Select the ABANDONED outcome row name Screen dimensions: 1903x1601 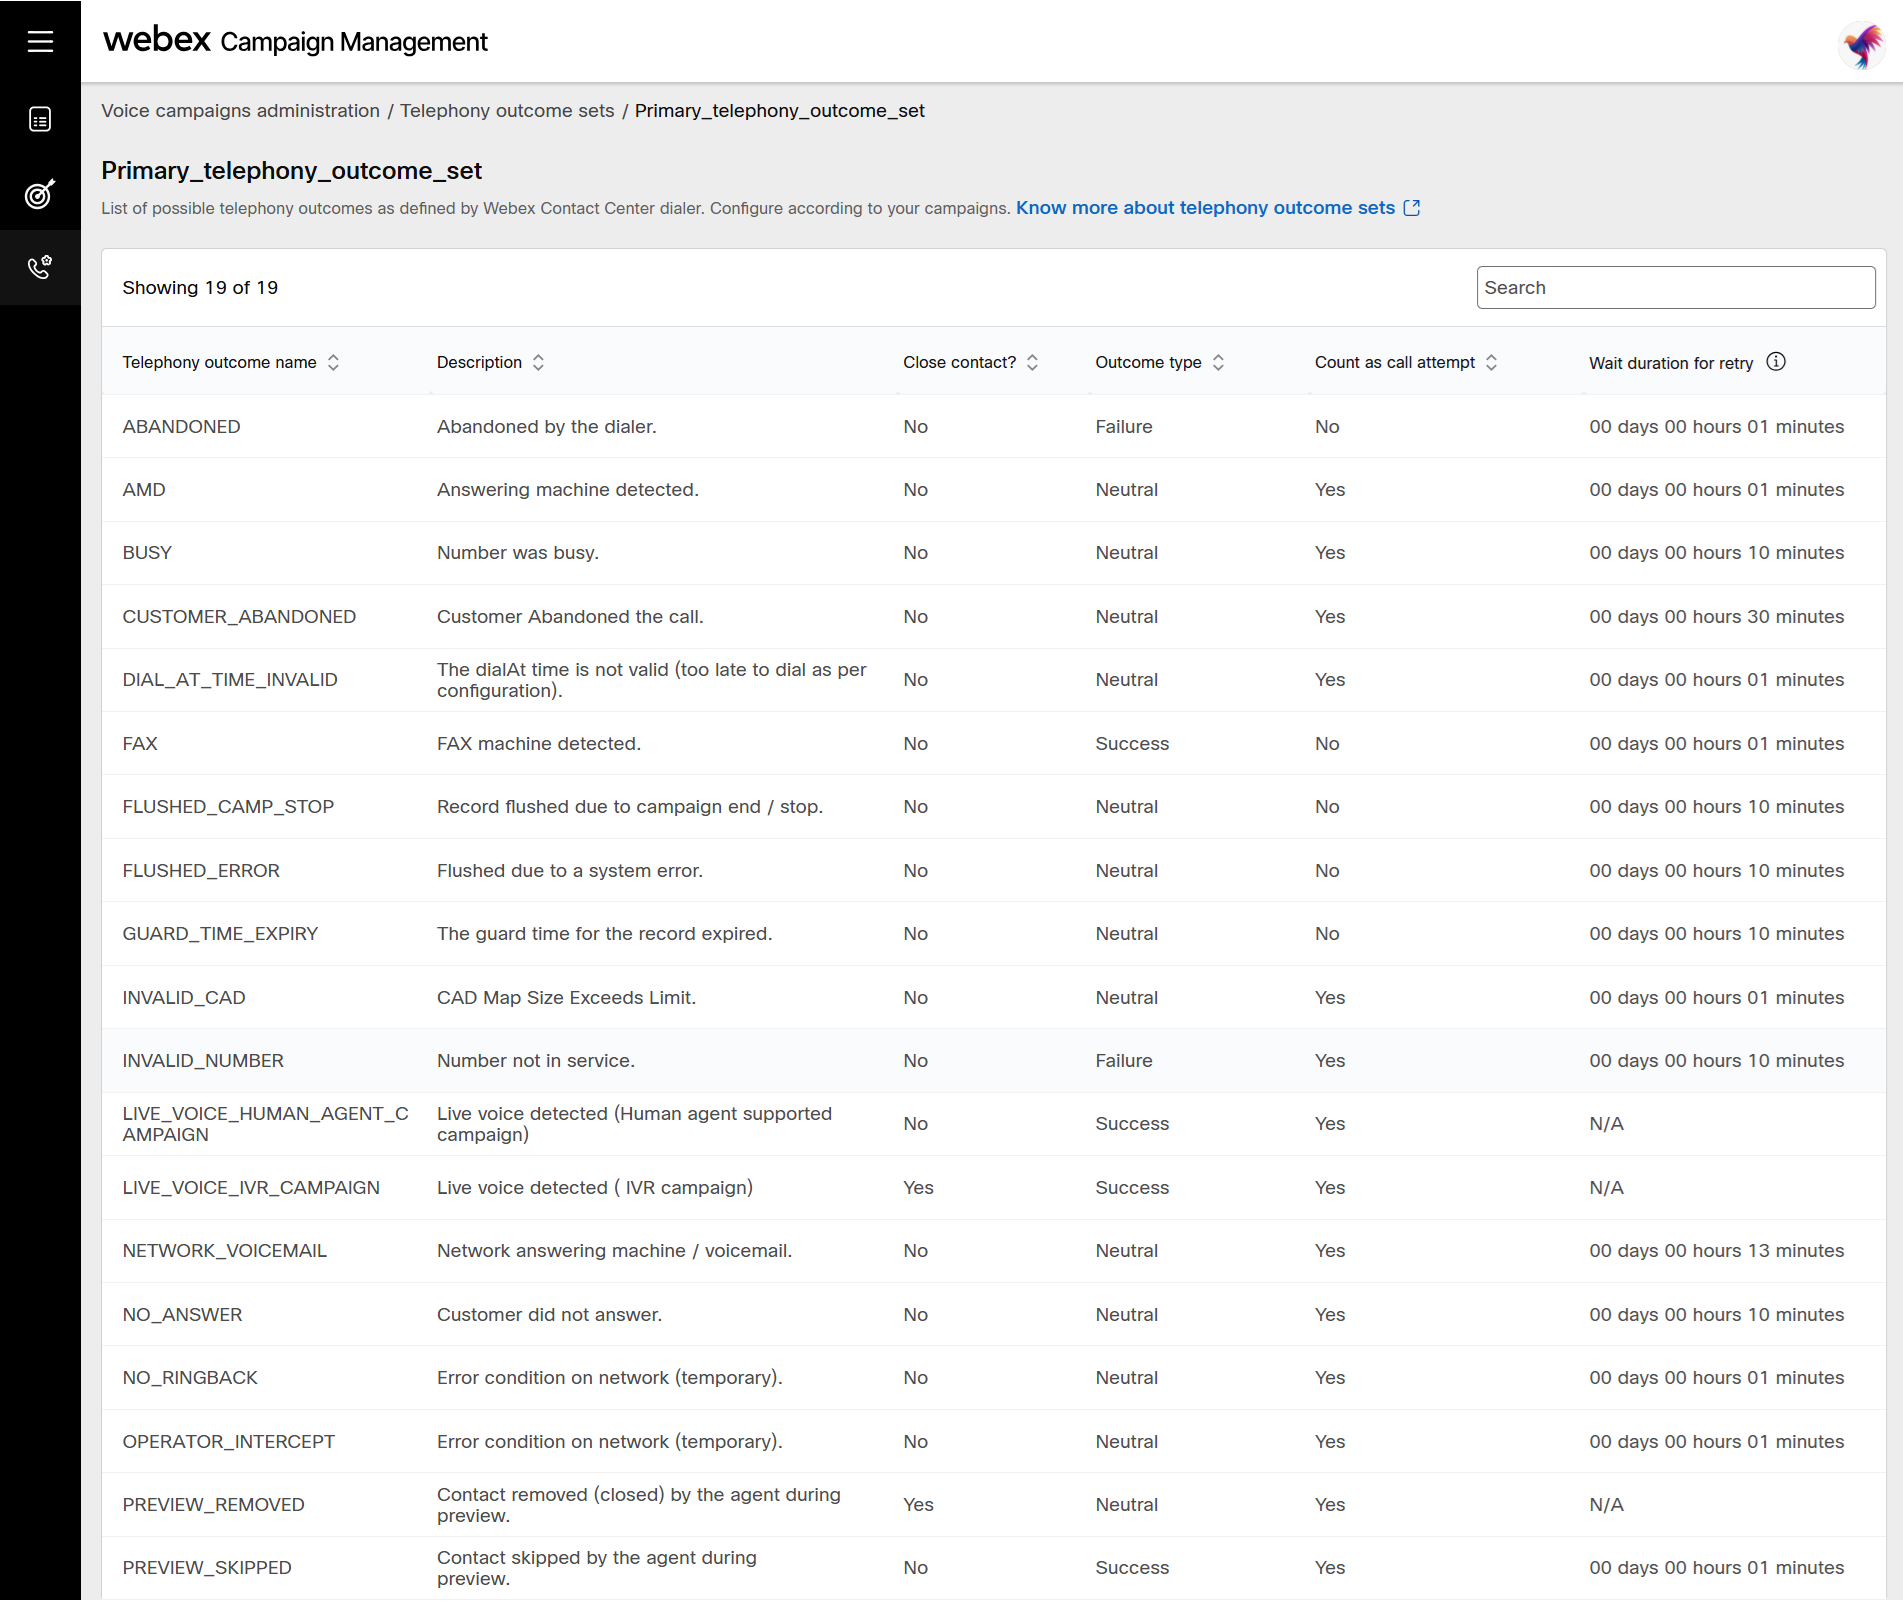[x=181, y=427]
